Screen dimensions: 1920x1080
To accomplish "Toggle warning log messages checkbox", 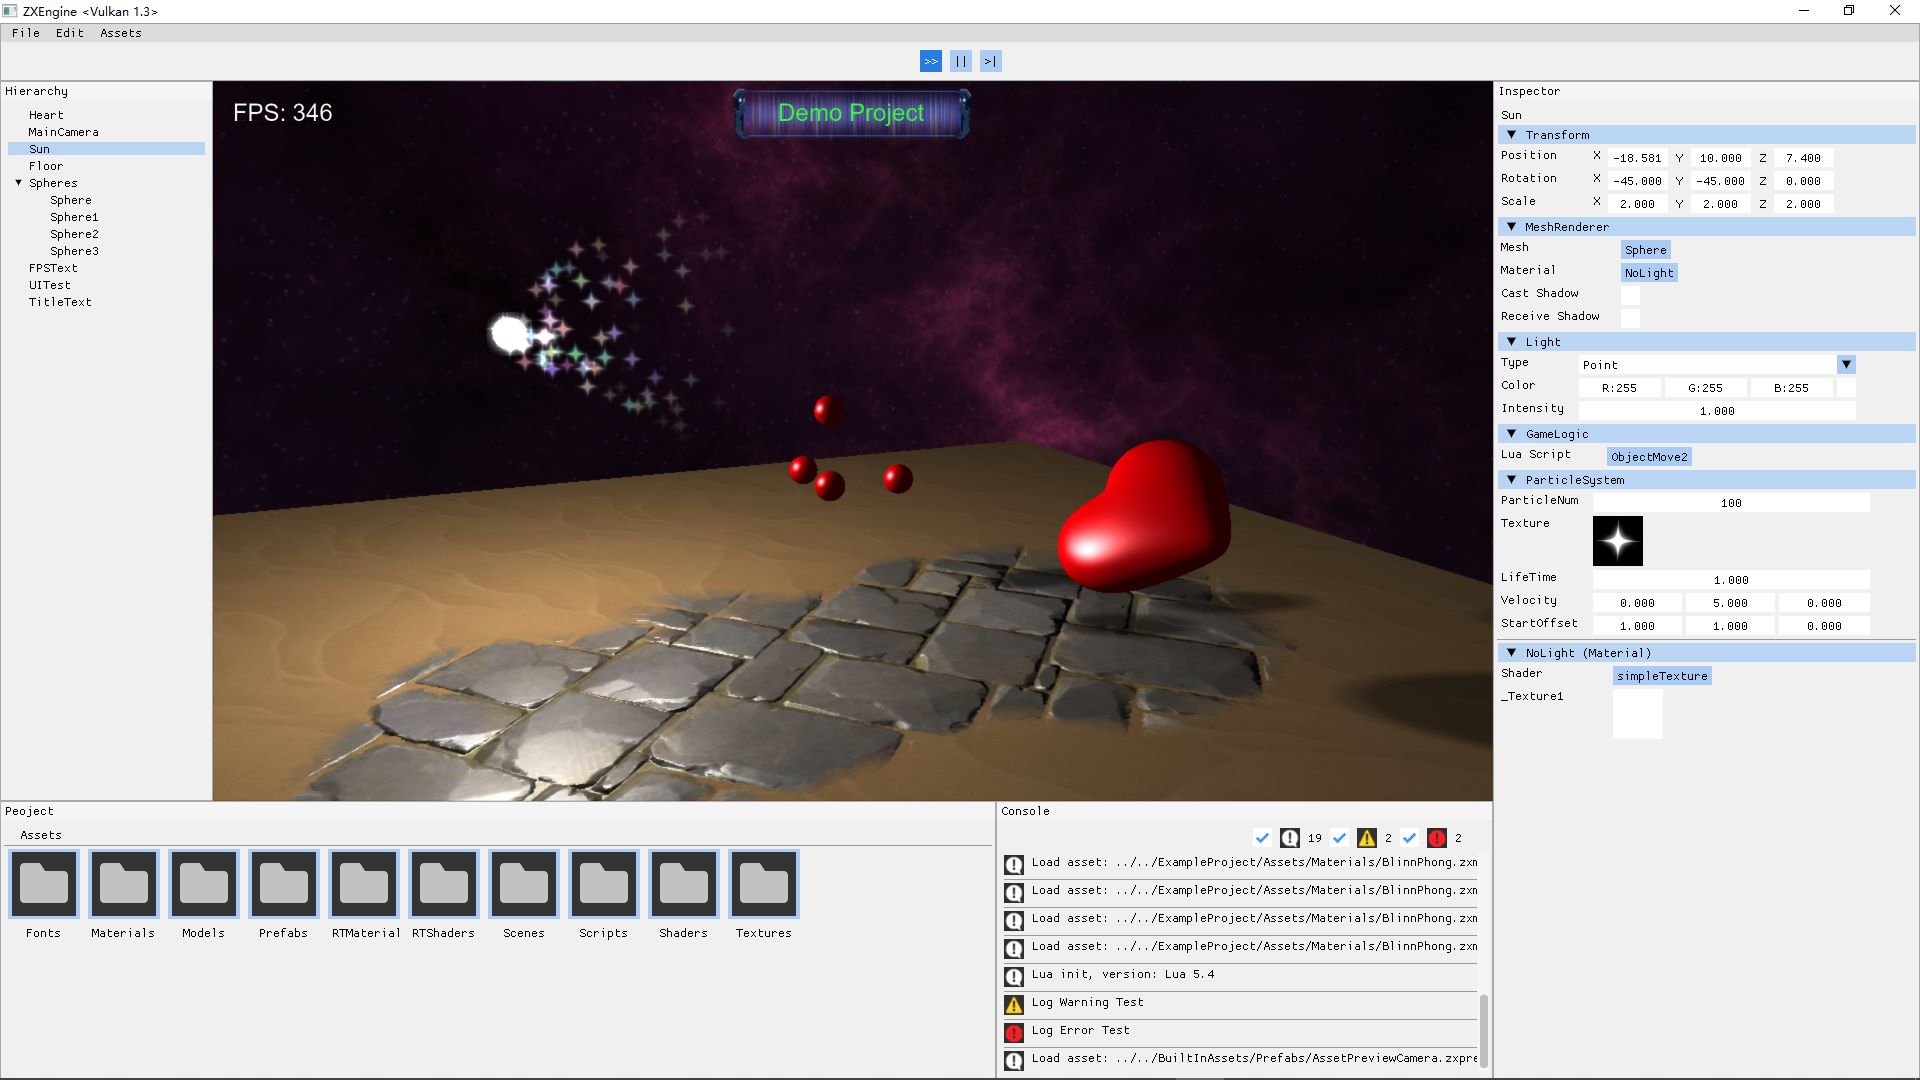I will click(1340, 838).
